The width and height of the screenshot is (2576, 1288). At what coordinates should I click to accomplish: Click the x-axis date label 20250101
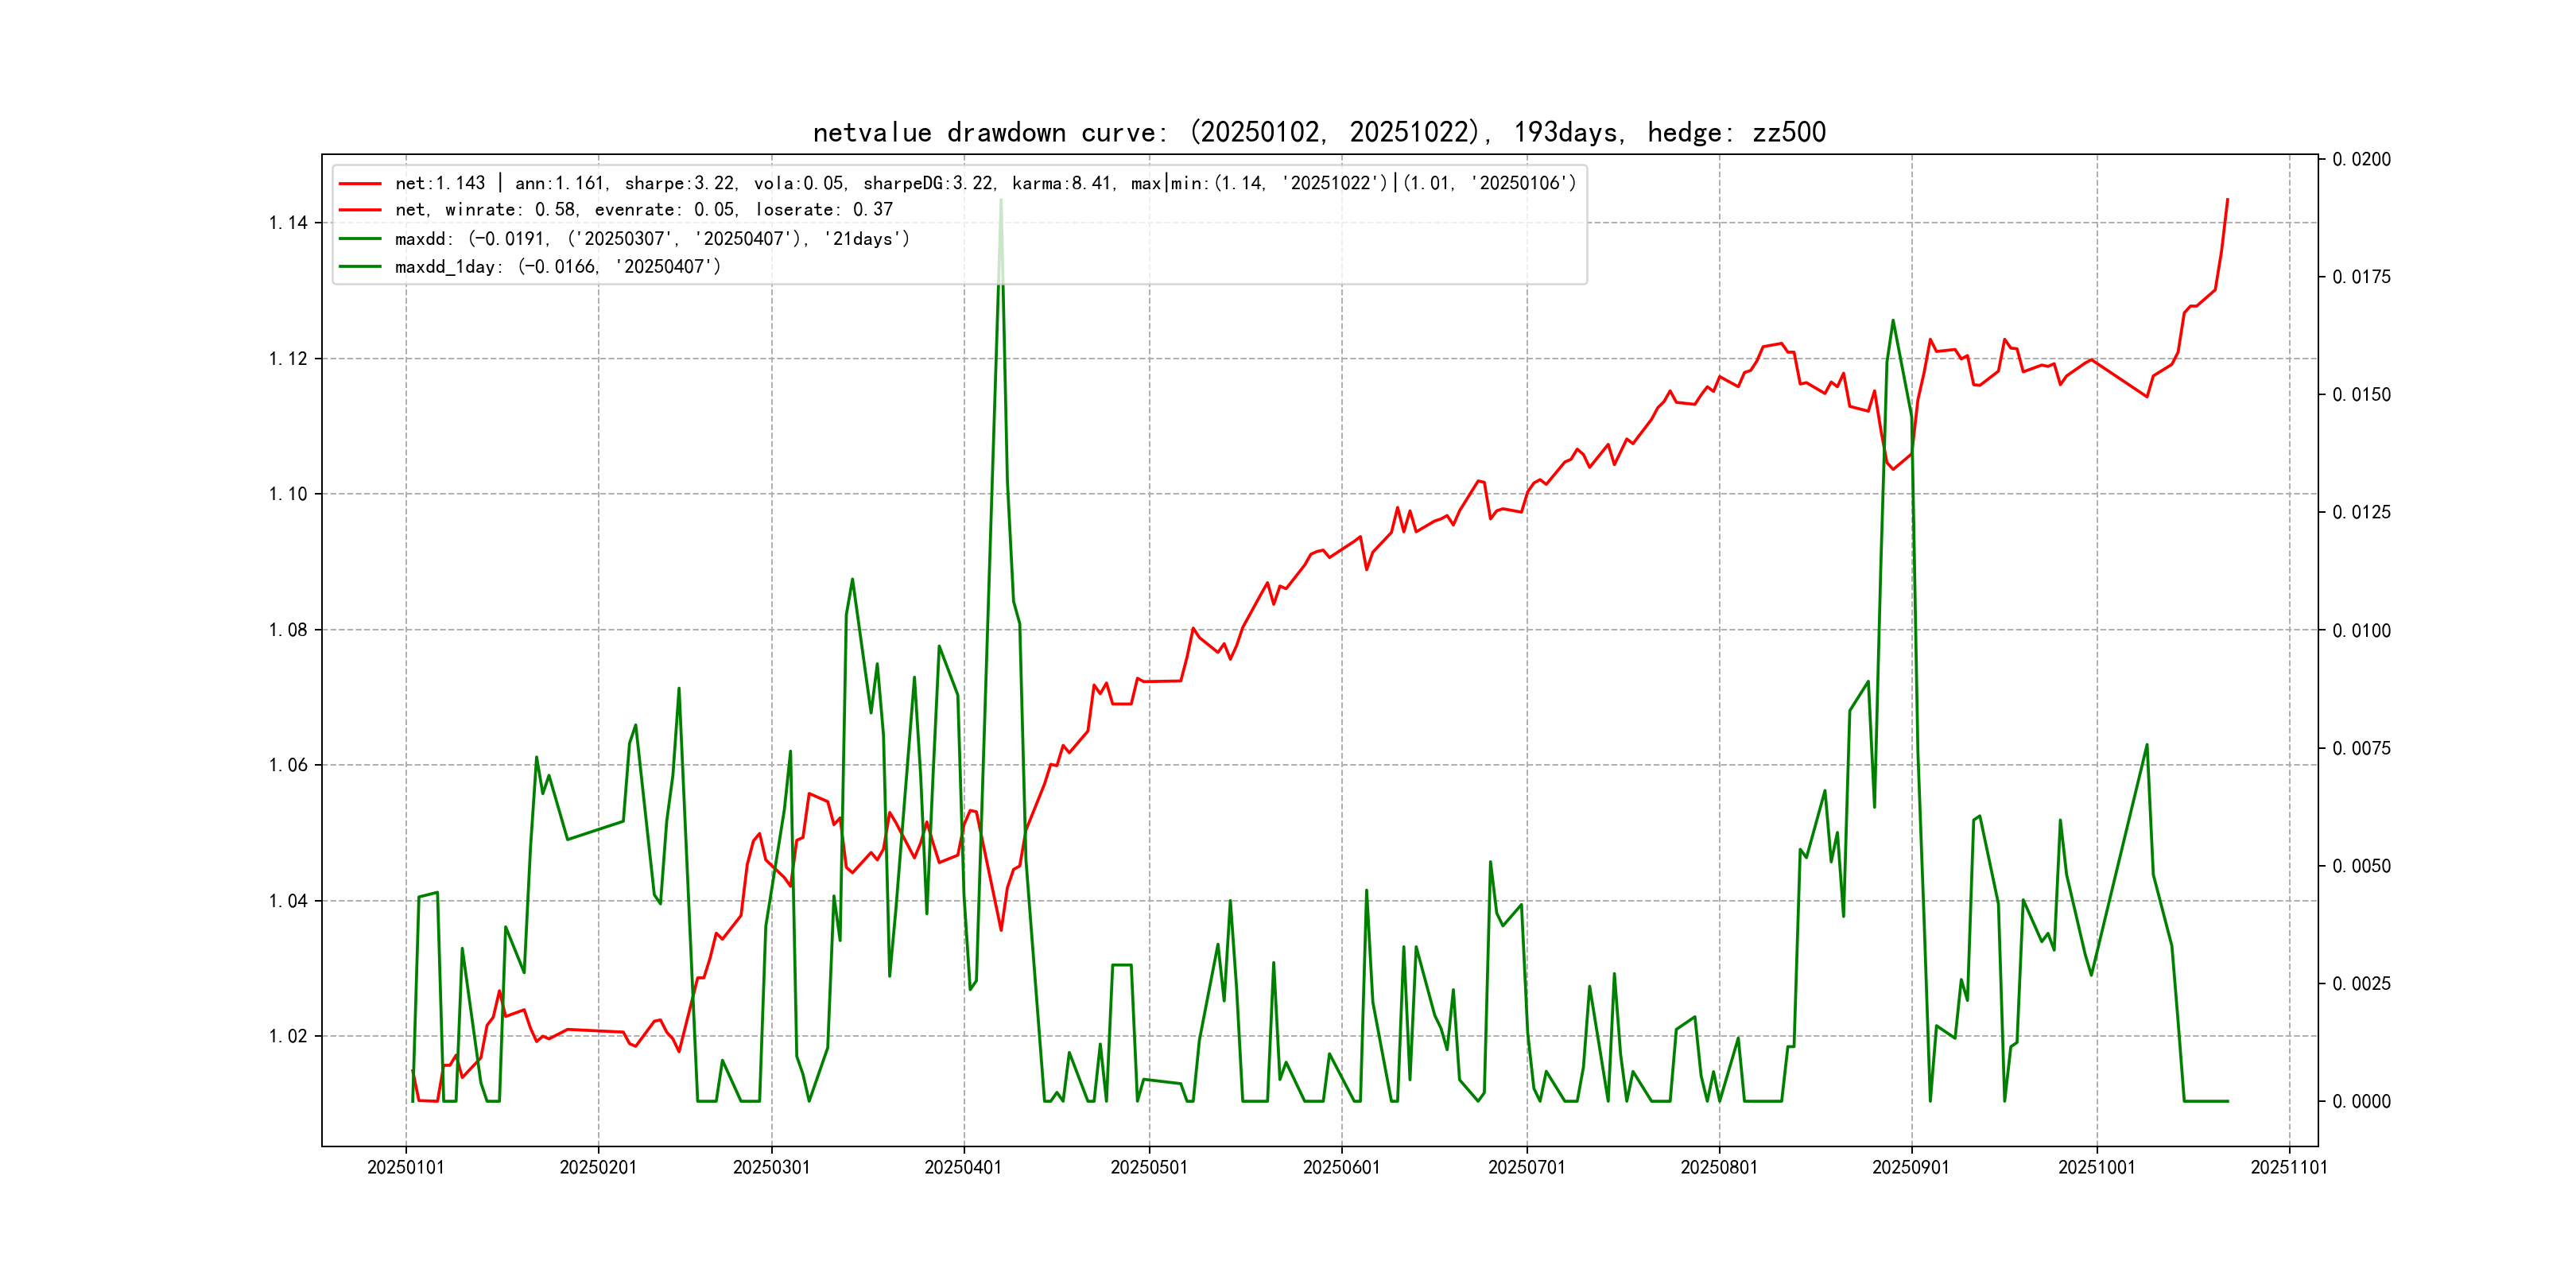tap(405, 1167)
